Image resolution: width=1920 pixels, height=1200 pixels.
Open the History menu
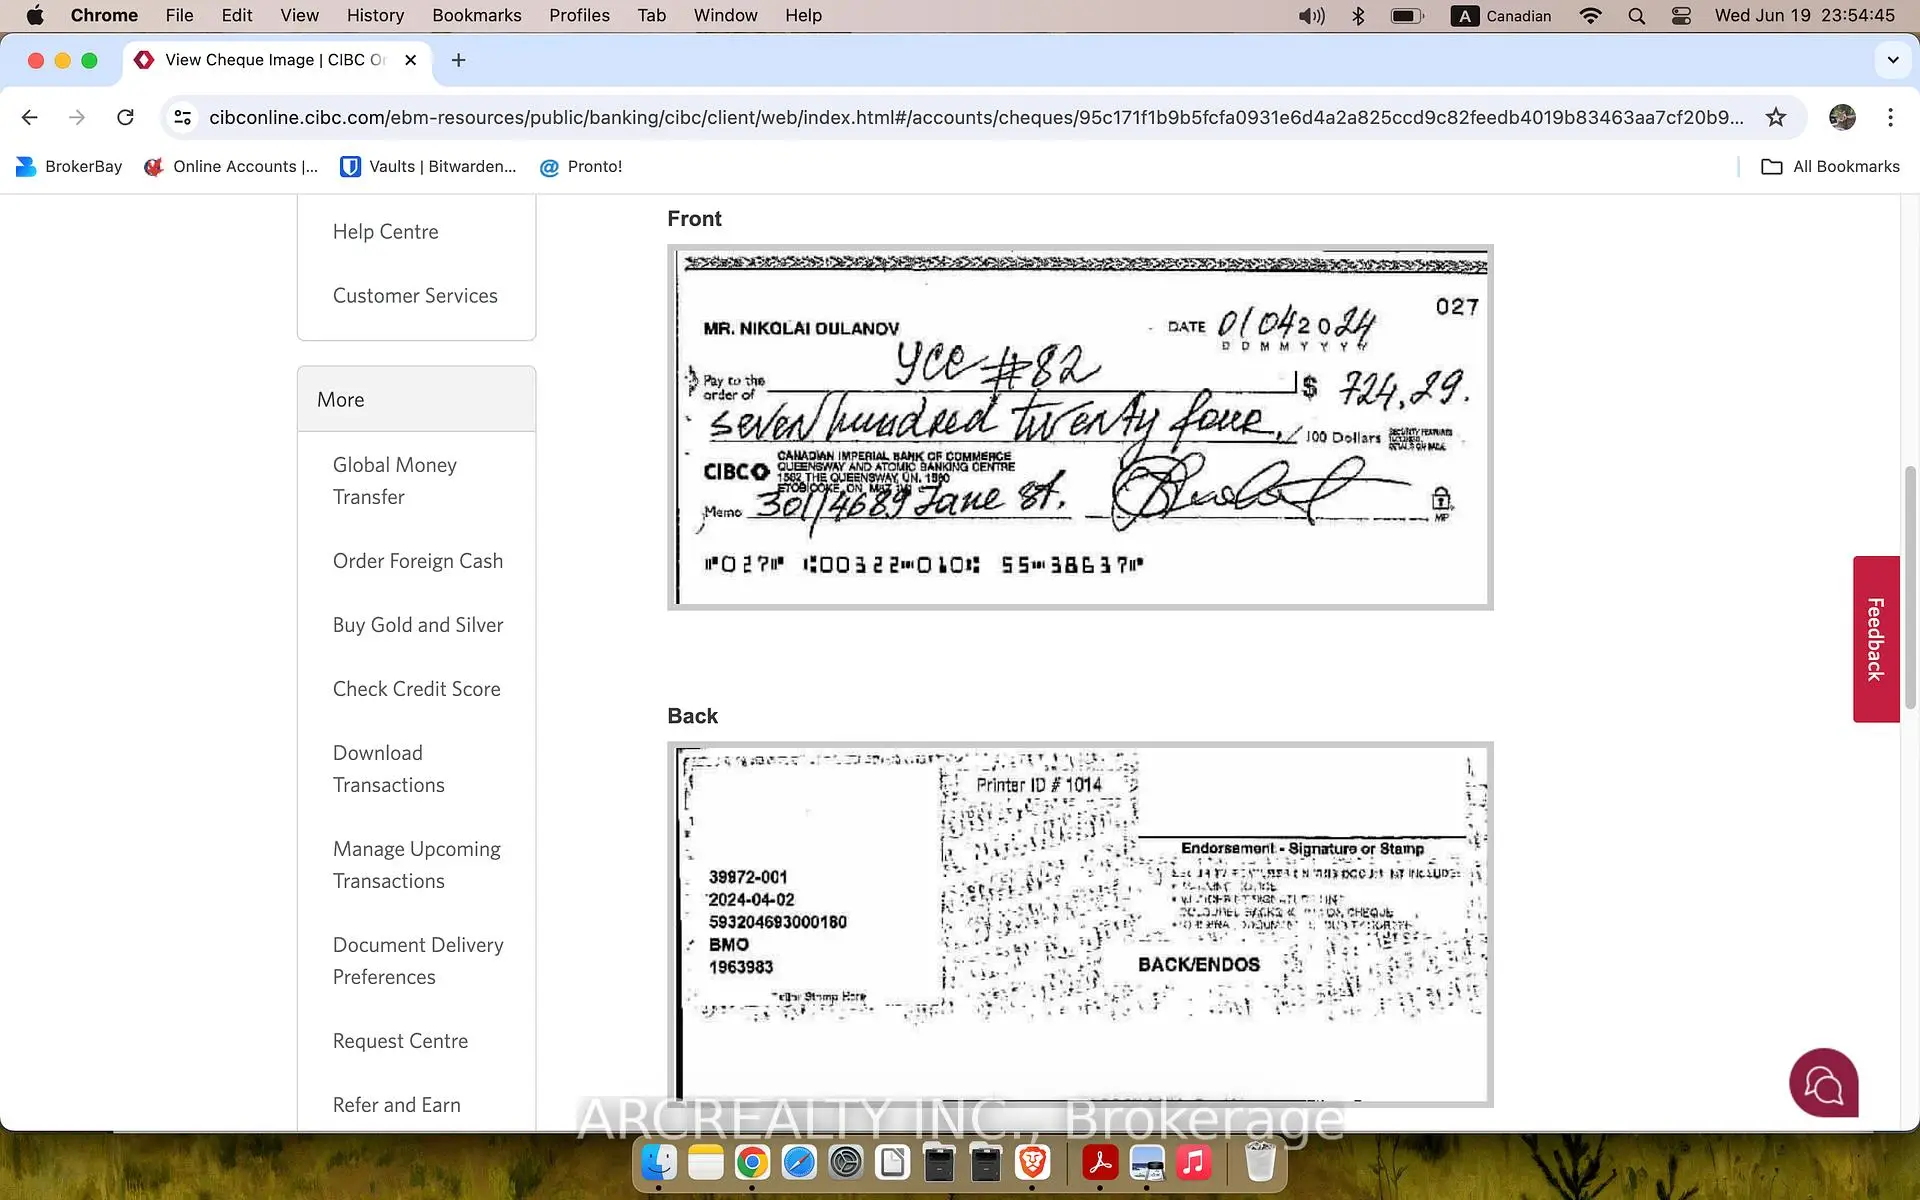click(x=375, y=16)
